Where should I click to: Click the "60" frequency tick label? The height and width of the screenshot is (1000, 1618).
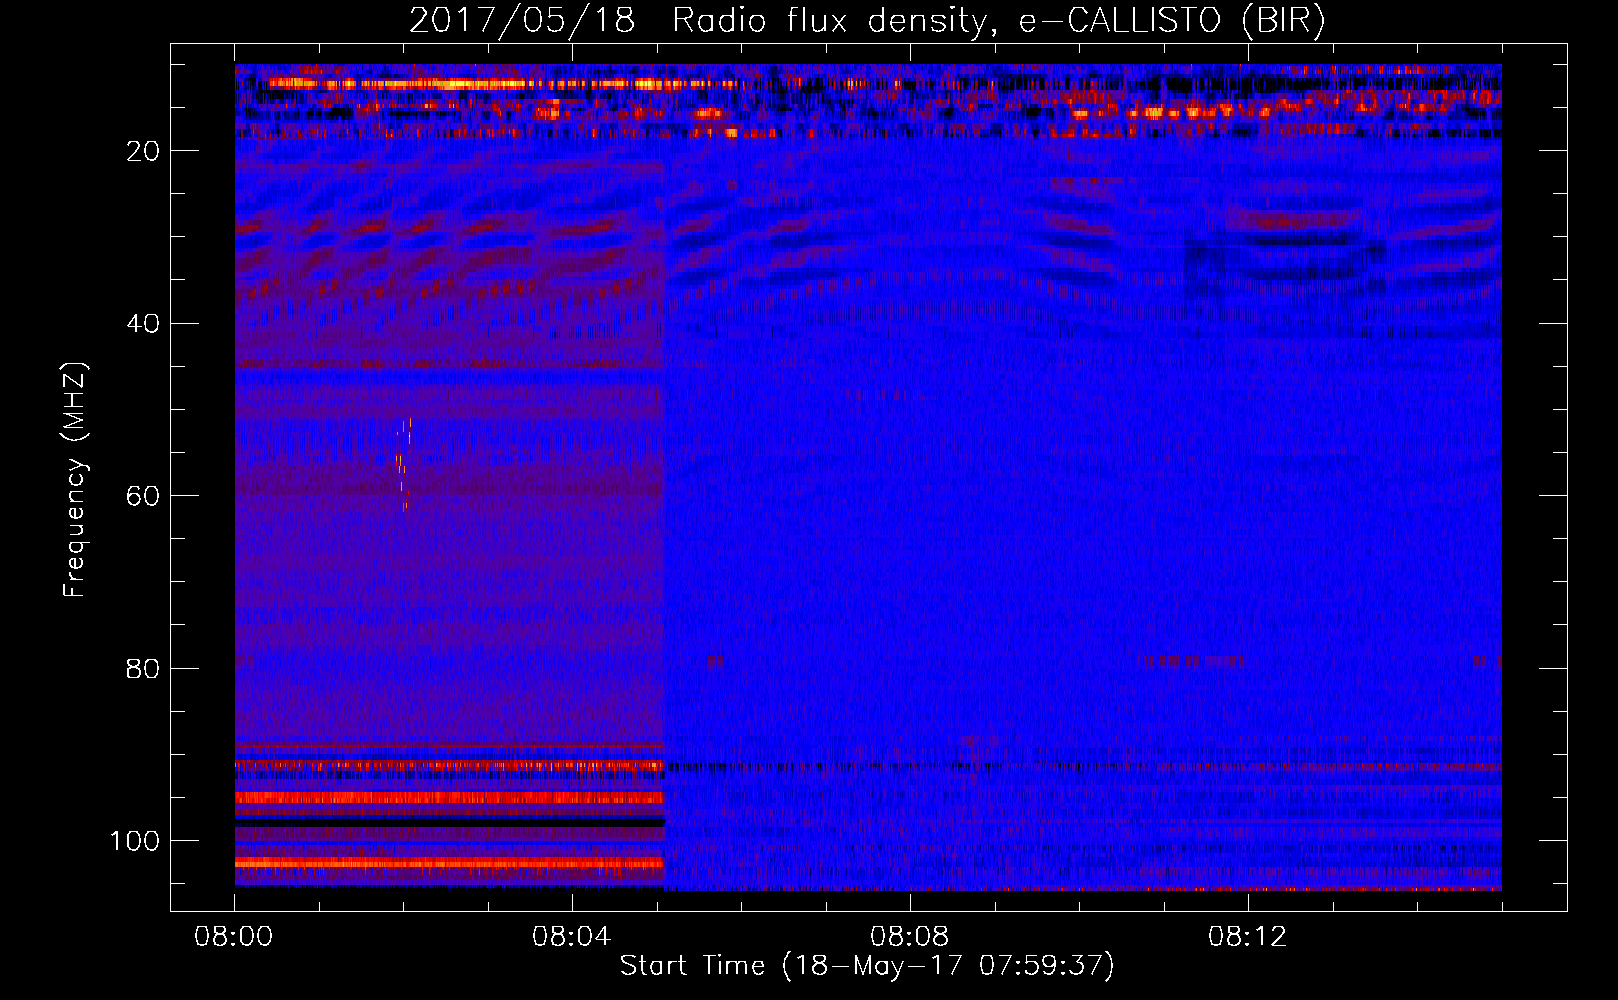click(143, 497)
